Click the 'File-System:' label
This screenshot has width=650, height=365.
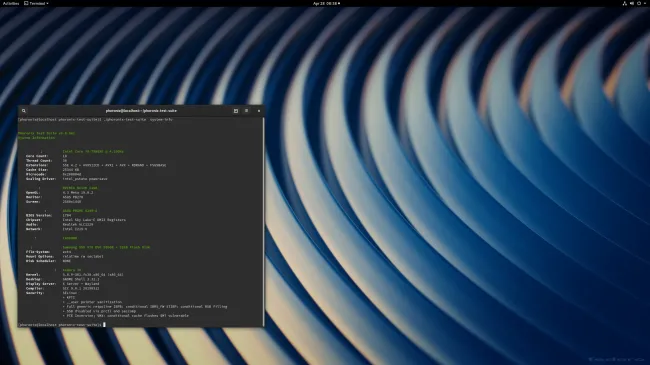pyautogui.click(x=38, y=252)
